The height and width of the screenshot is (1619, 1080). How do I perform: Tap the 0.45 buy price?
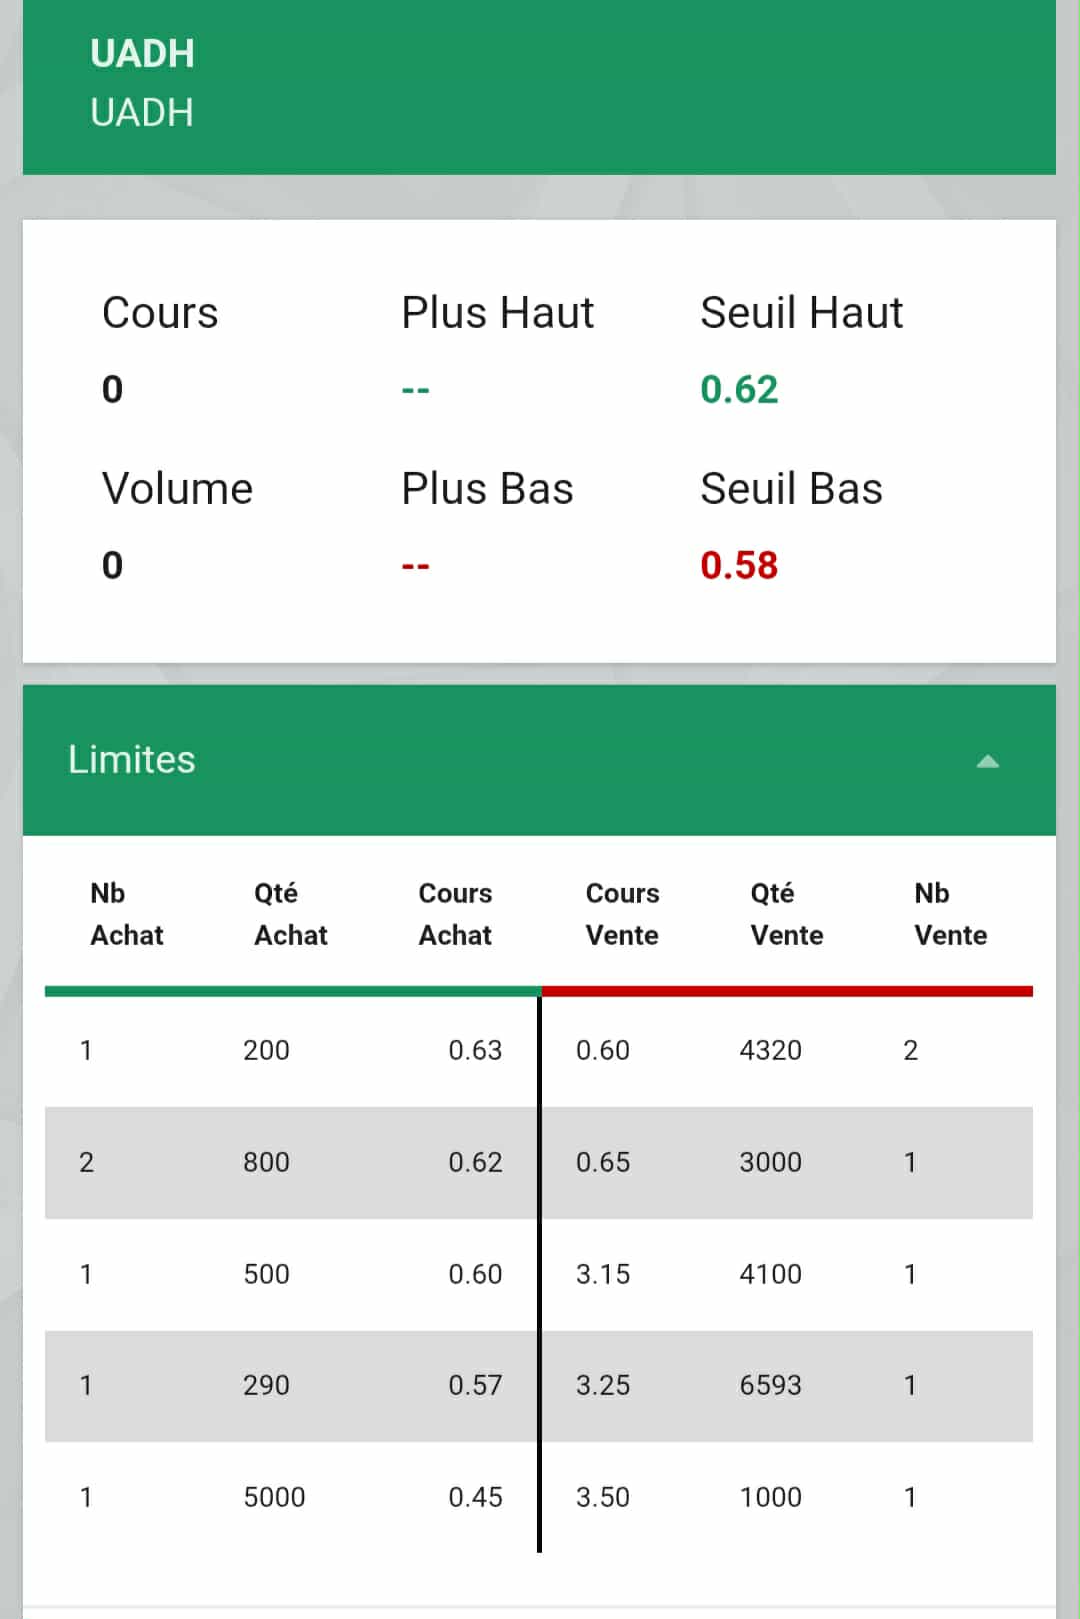point(475,1497)
